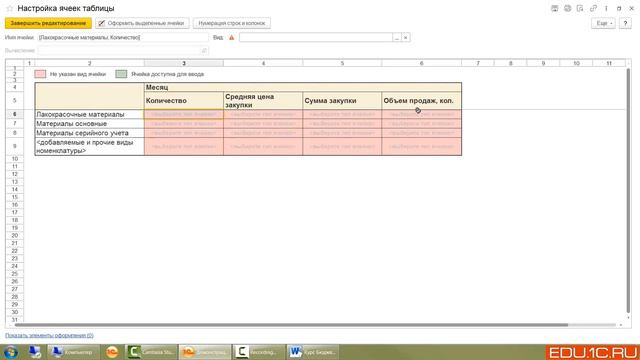Select the Лакокрасочные материалы row label

89,114
